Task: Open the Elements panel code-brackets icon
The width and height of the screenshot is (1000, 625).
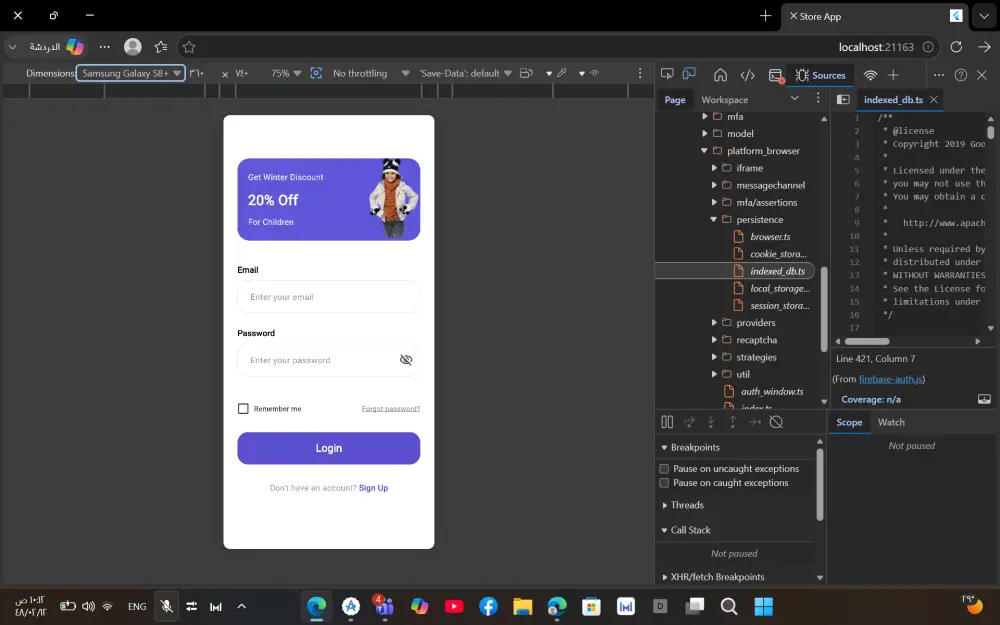Action: click(x=747, y=75)
